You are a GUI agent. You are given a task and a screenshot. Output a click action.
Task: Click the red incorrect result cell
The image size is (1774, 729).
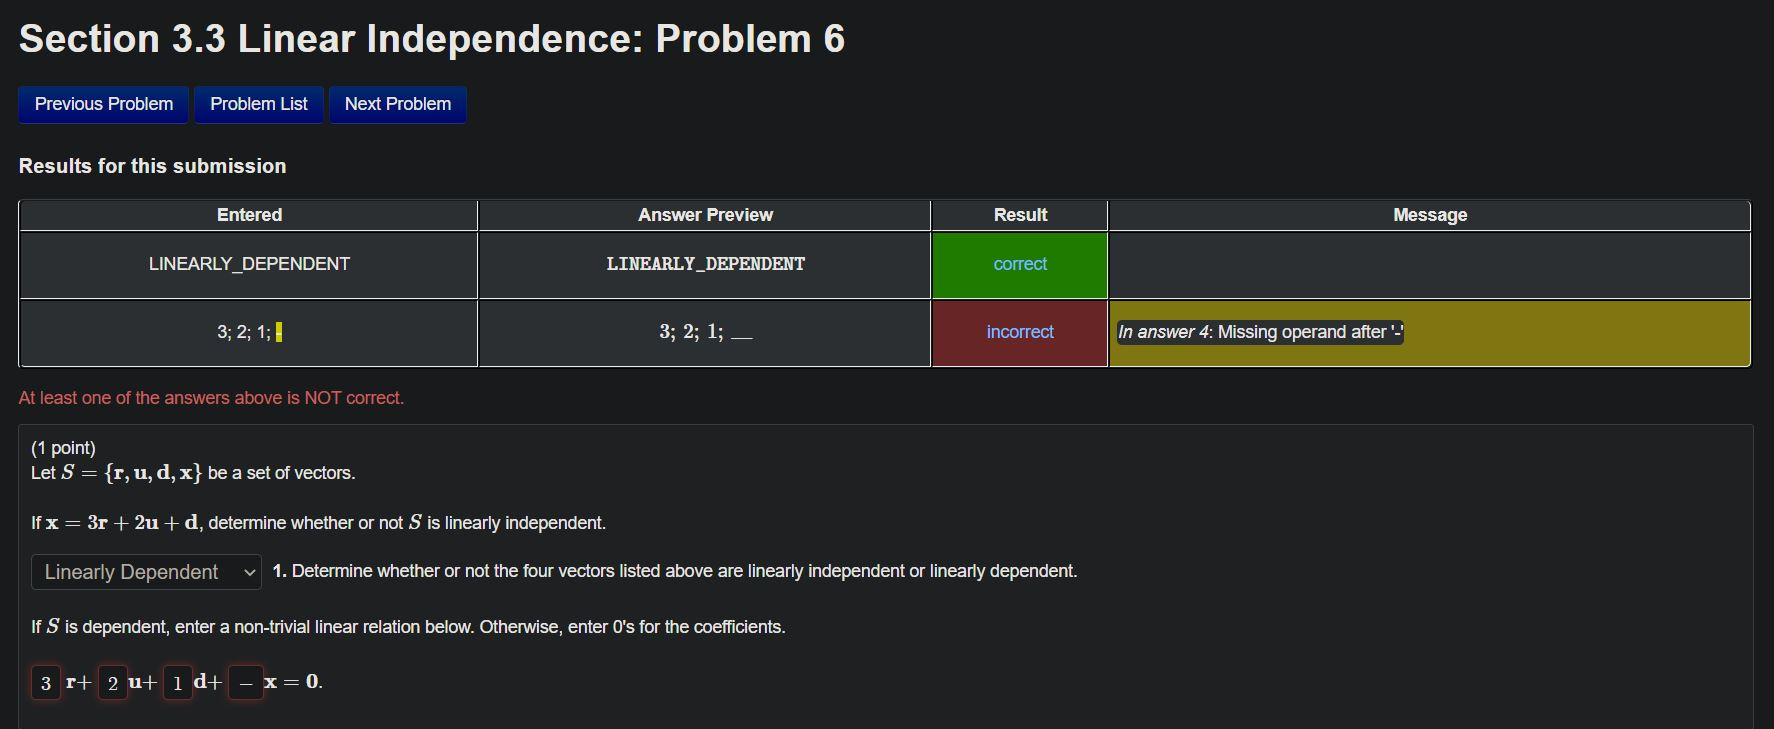(1019, 332)
